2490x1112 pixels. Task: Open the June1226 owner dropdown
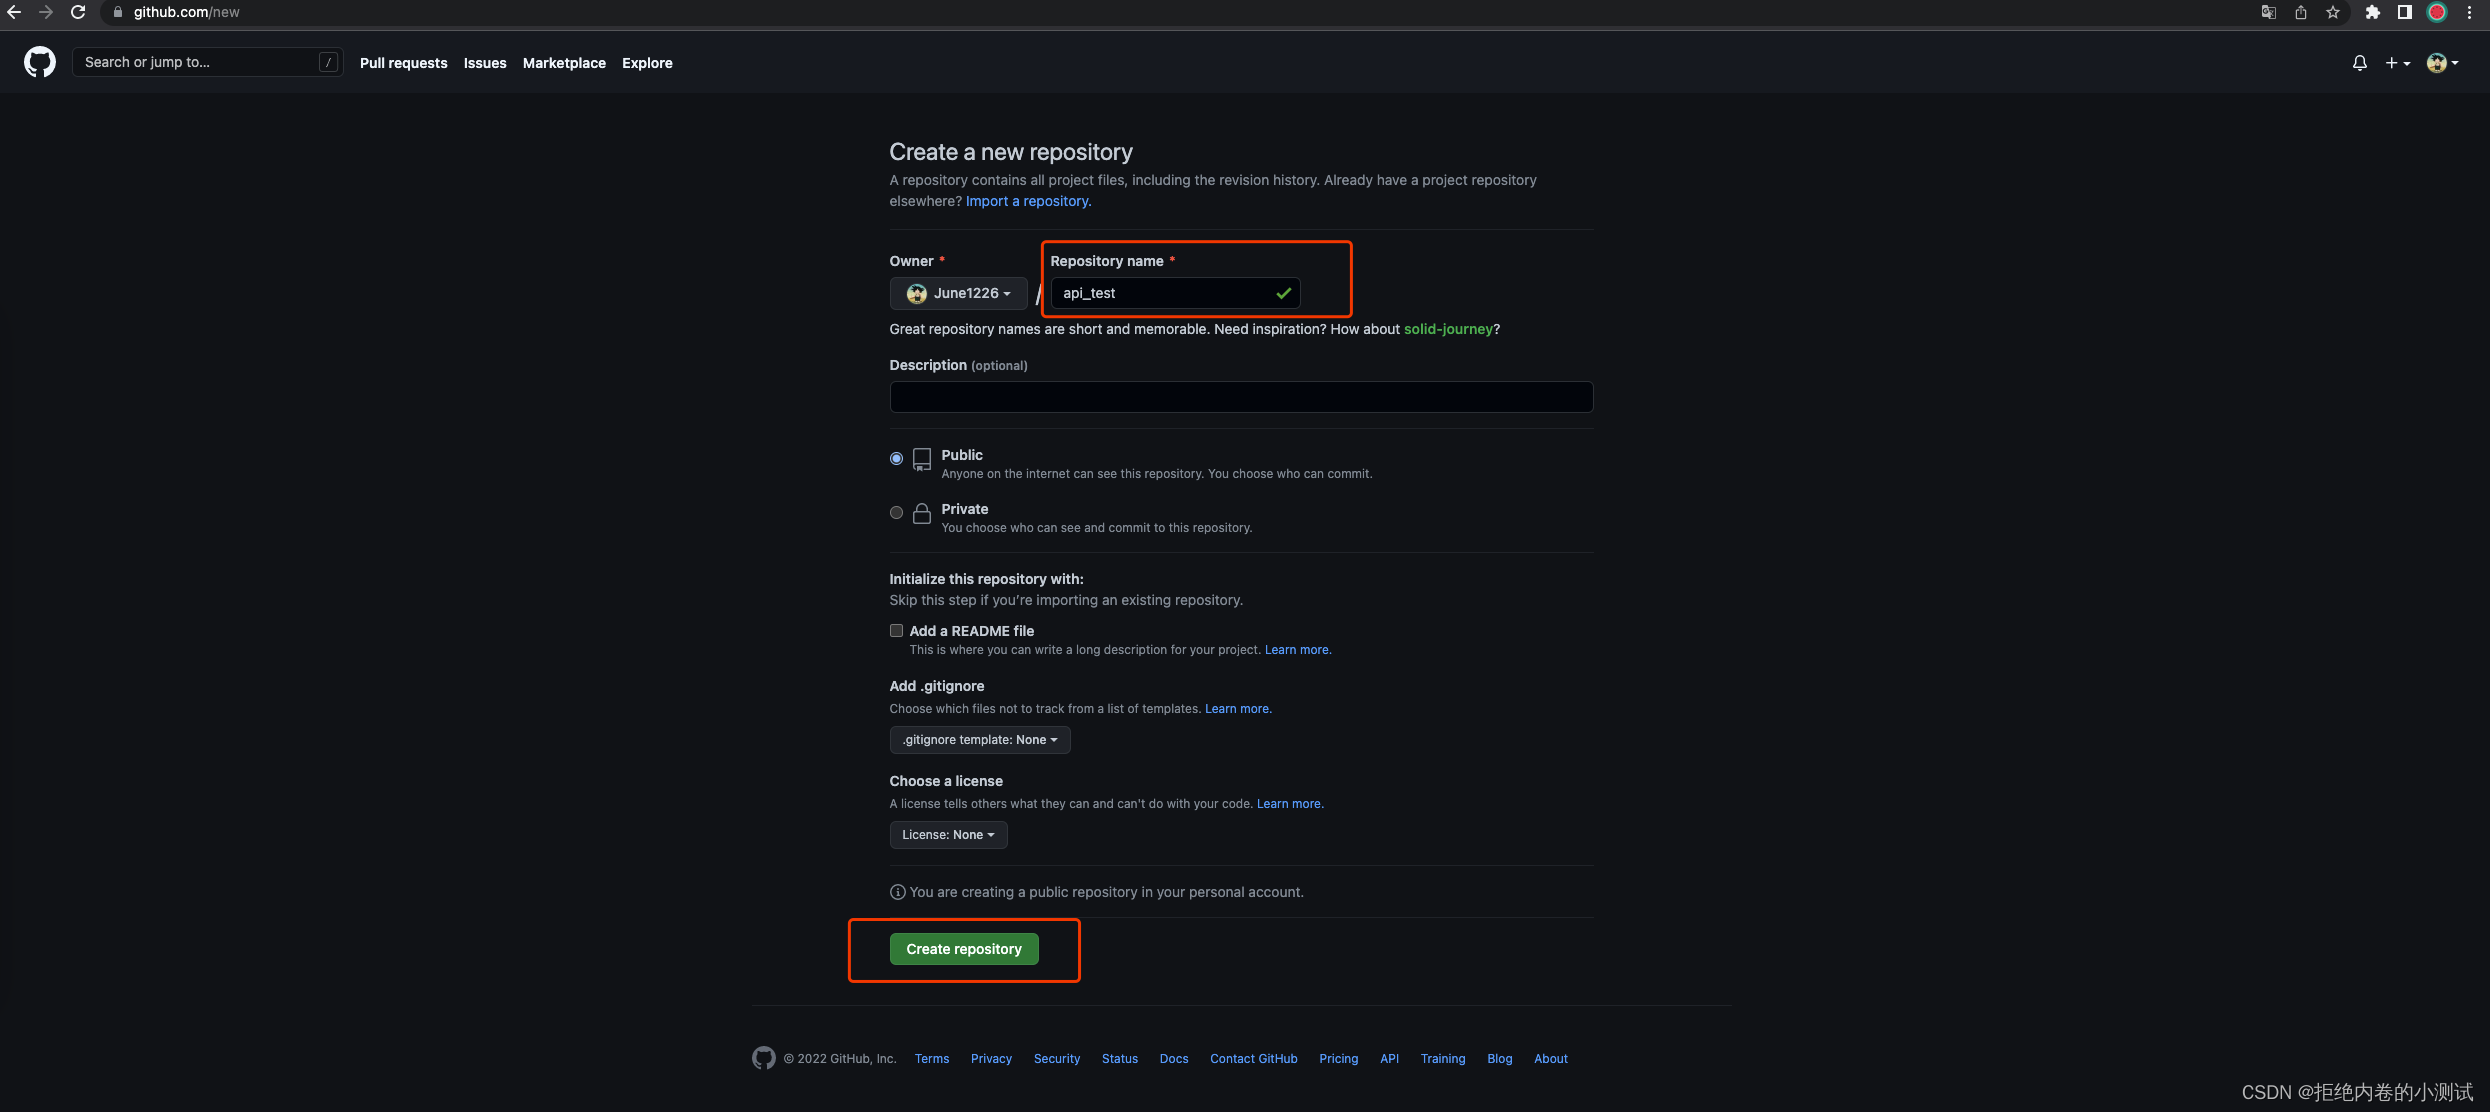(958, 293)
